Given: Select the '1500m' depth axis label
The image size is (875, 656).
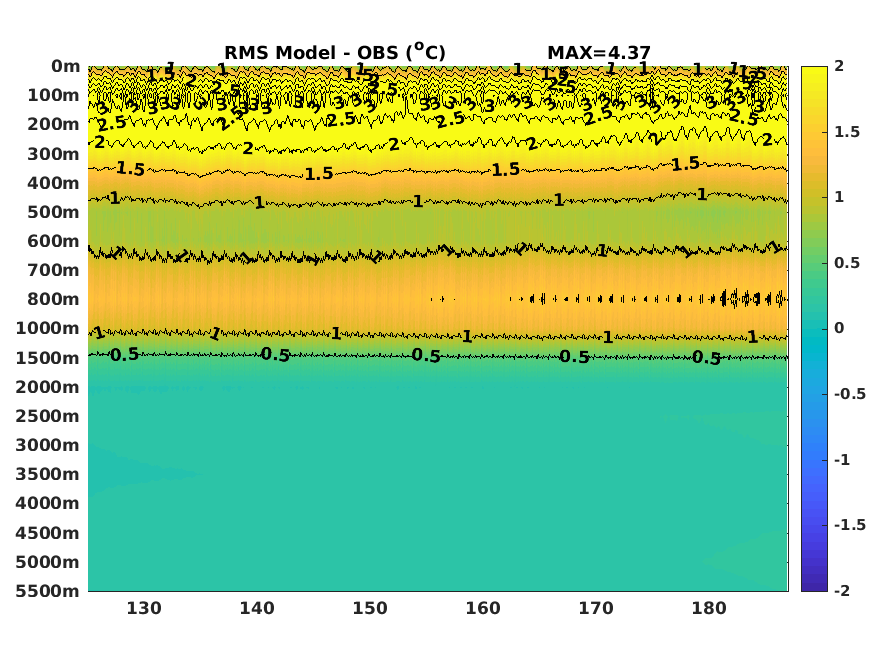Looking at the screenshot, I should click(48, 358).
